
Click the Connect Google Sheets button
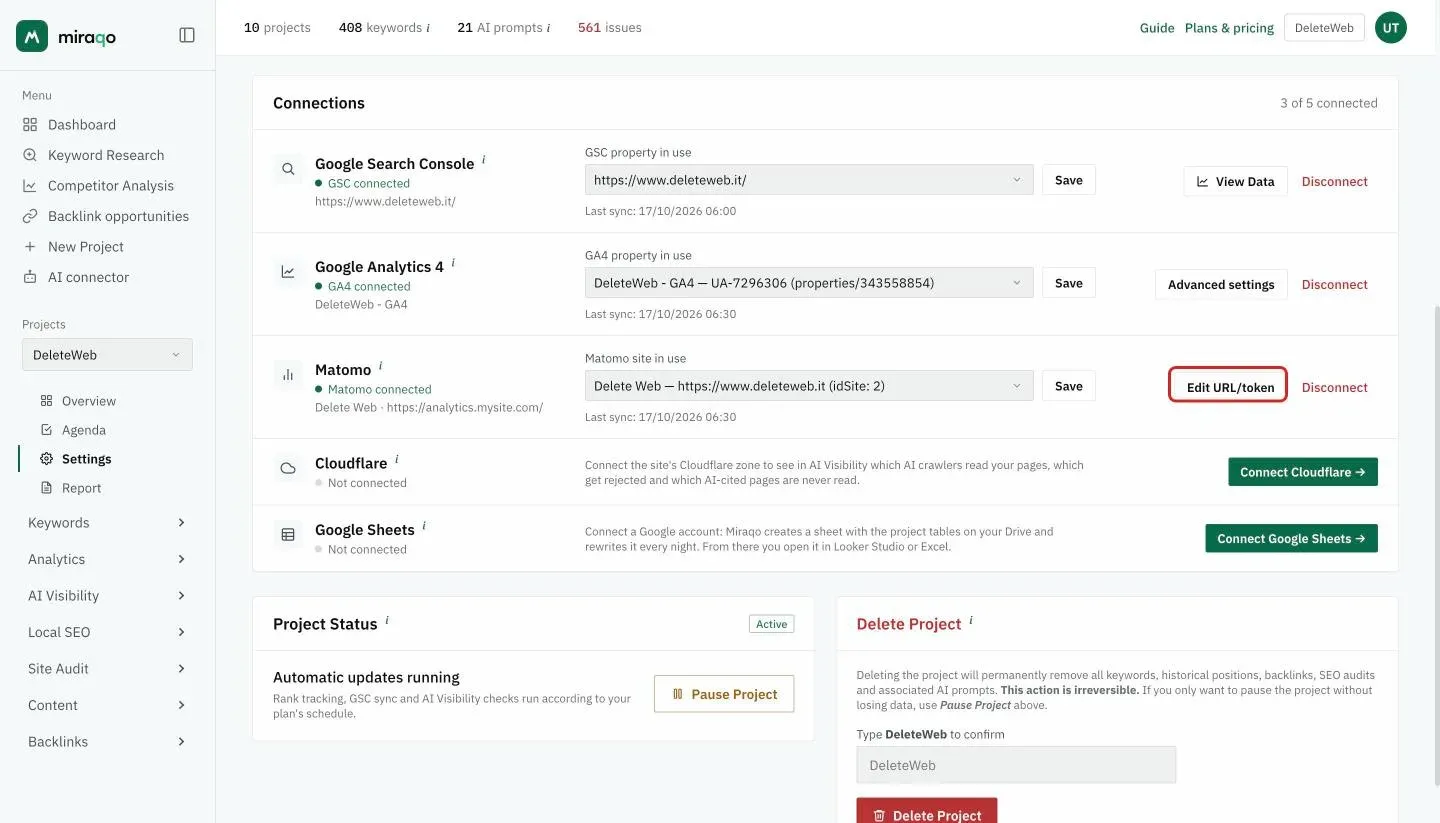pyautogui.click(x=1291, y=538)
